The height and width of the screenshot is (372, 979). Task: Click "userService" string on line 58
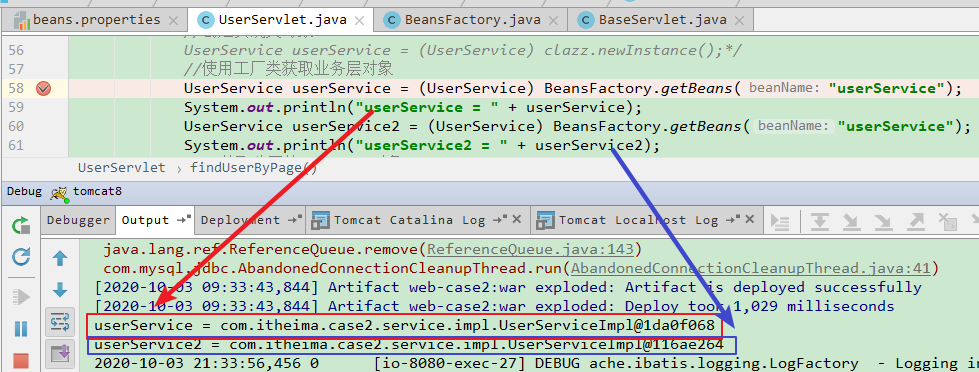[x=887, y=89]
